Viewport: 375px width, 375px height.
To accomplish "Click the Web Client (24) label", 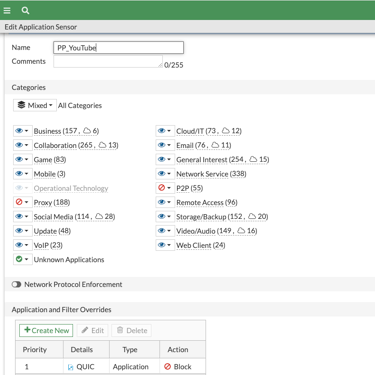I will pyautogui.click(x=201, y=245).
